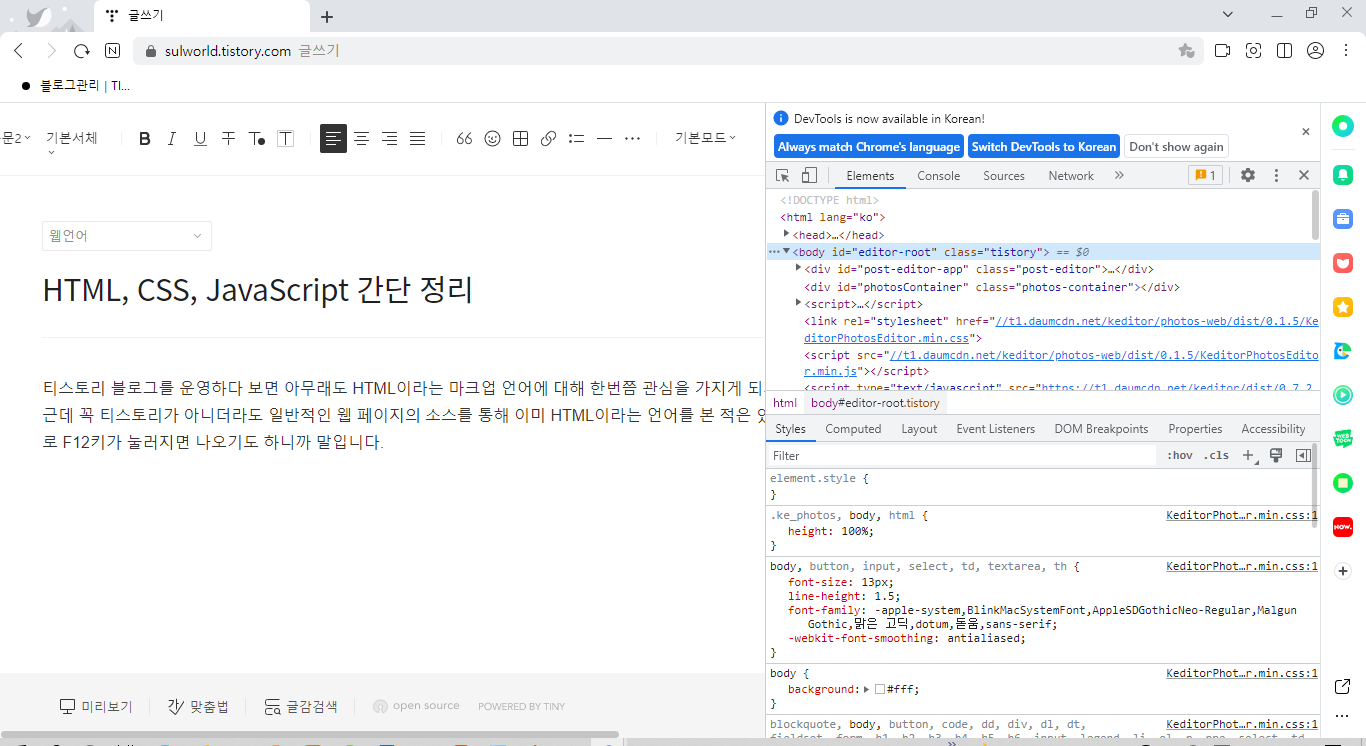This screenshot has height=746, width=1366.
Task: Click Always match Chrome's language
Action: [869, 147]
